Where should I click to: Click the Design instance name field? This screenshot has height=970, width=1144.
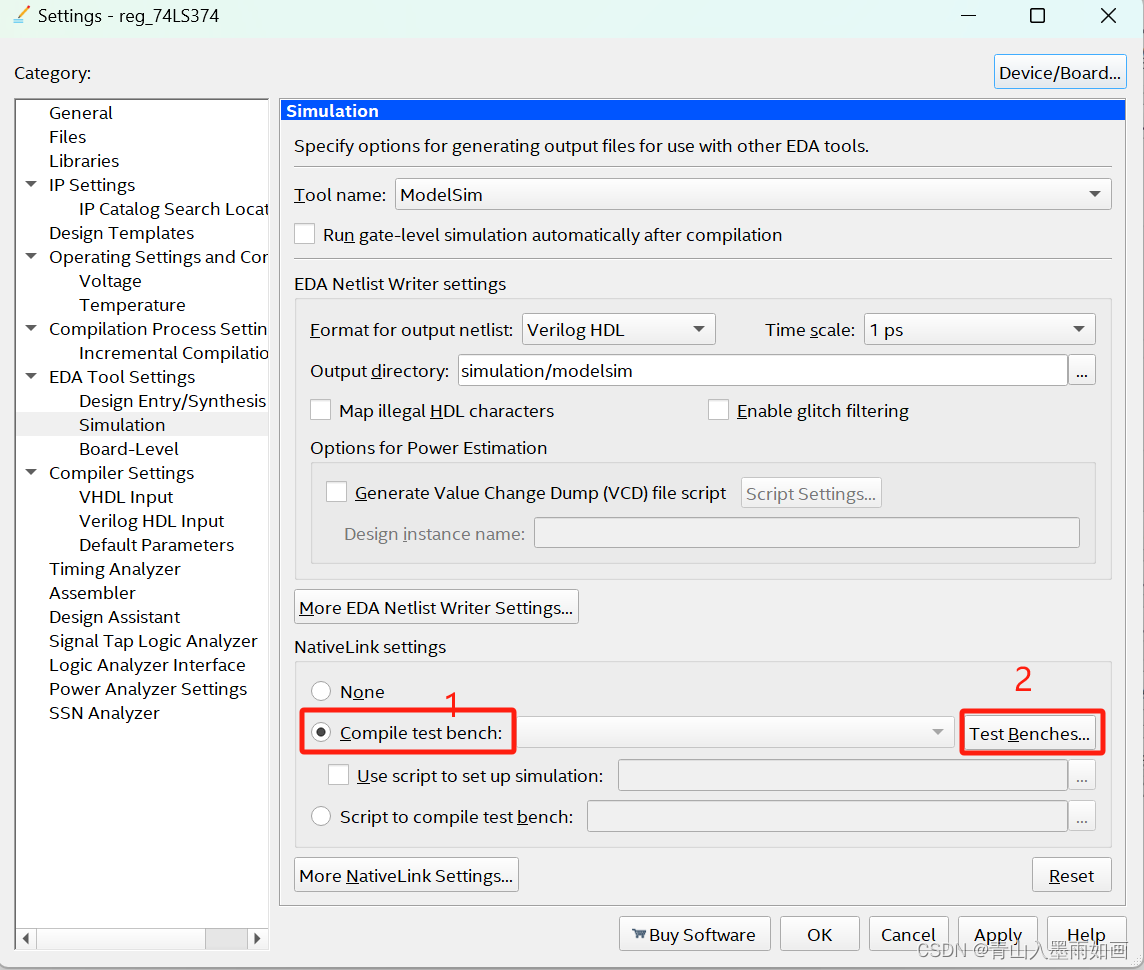tap(806, 532)
